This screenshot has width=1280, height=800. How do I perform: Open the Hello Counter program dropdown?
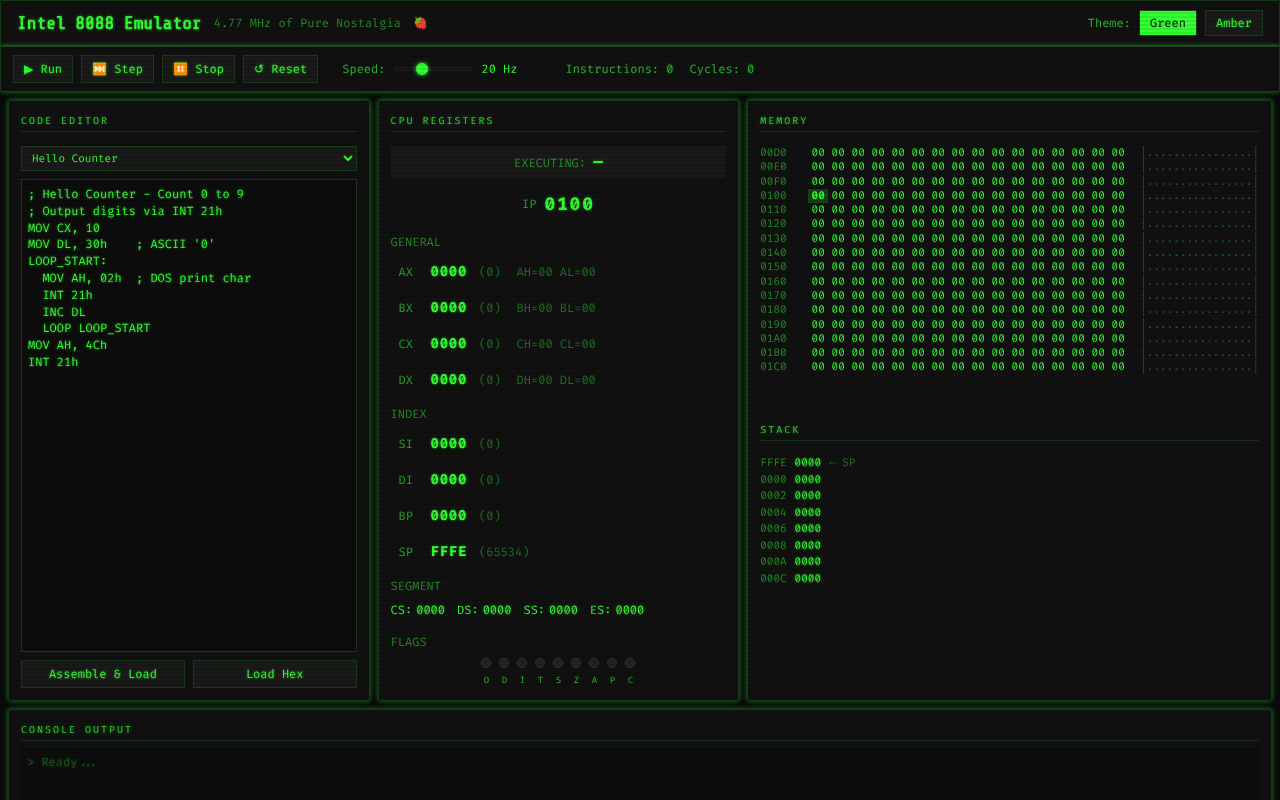[x=189, y=158]
